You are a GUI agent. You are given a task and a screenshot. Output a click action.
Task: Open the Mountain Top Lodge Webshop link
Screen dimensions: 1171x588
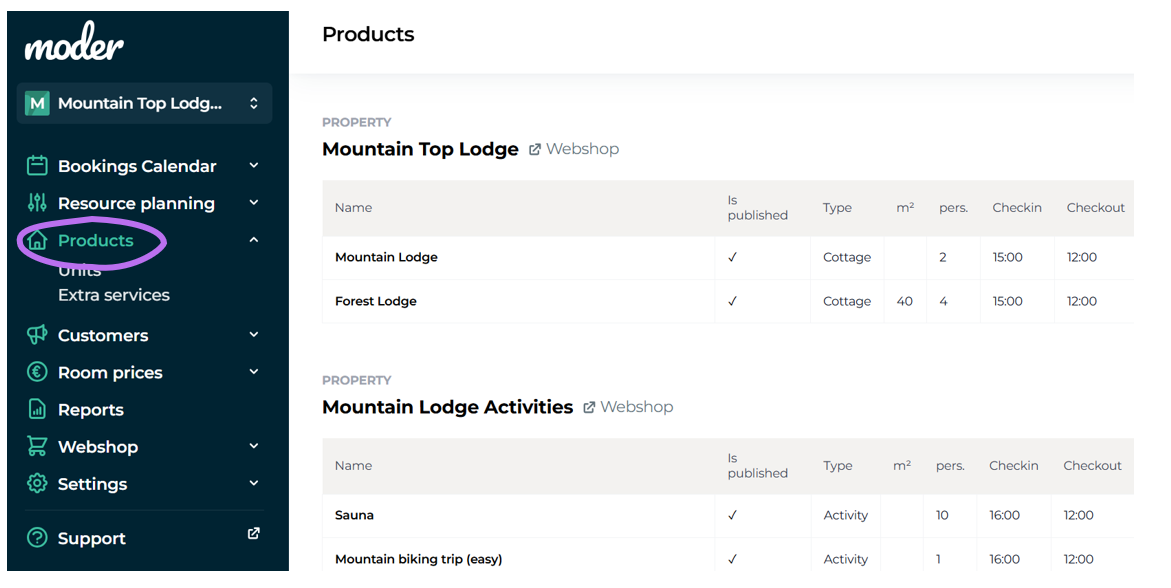click(574, 149)
